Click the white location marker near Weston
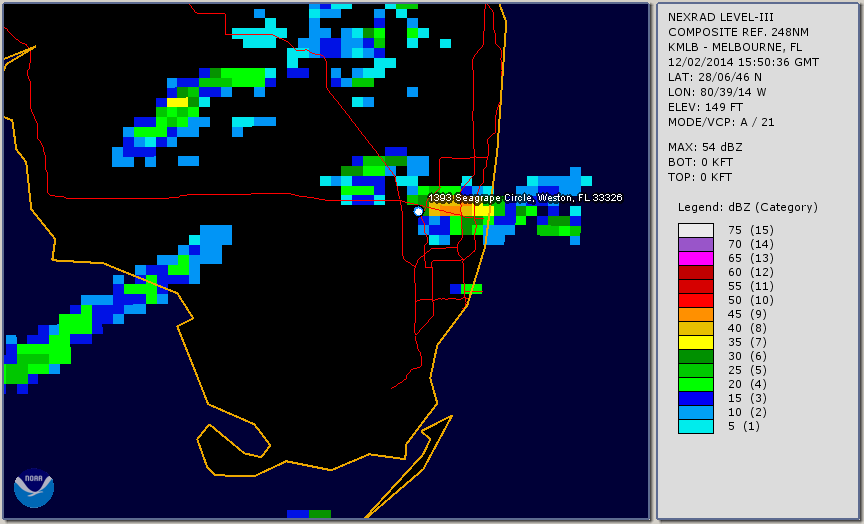Image resolution: width=864 pixels, height=524 pixels. [418, 211]
